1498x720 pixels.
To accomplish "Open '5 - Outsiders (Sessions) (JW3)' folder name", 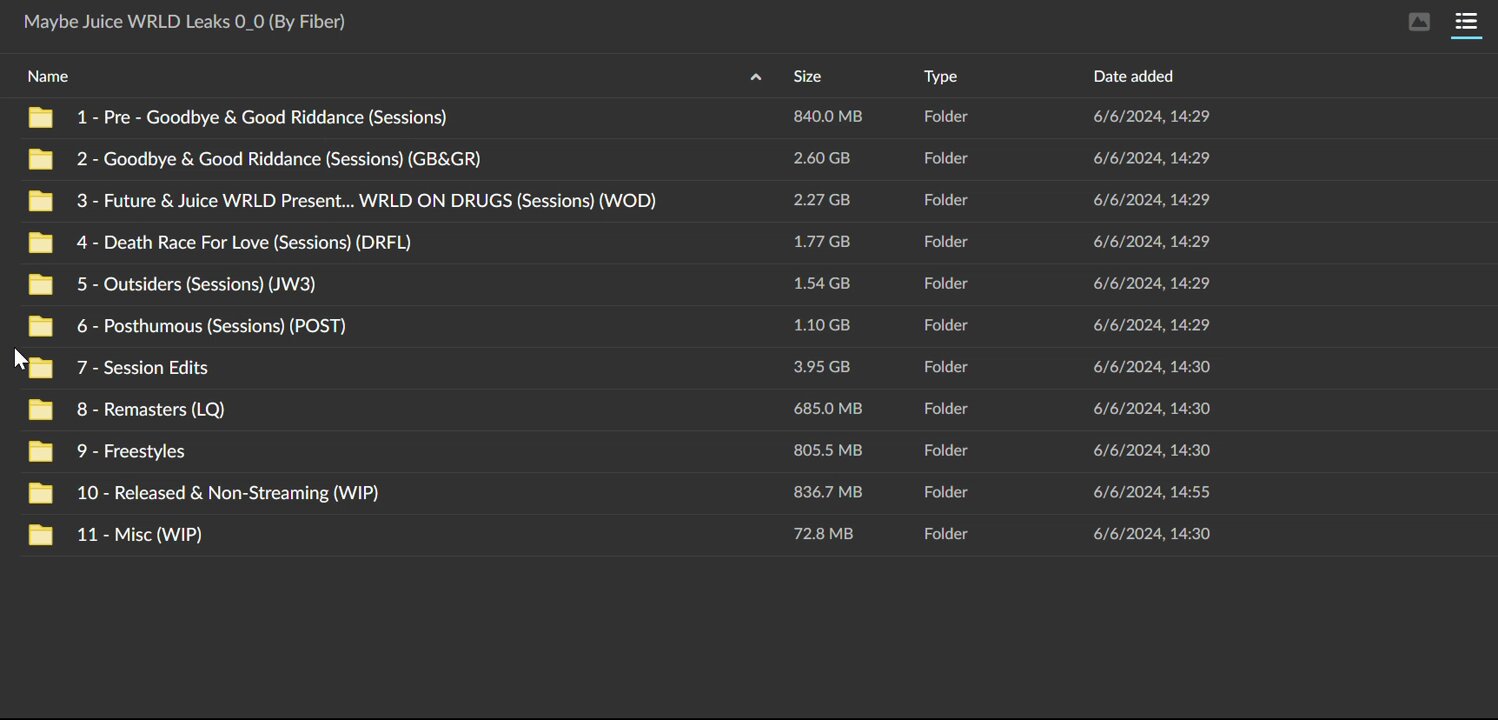I will coord(196,284).
